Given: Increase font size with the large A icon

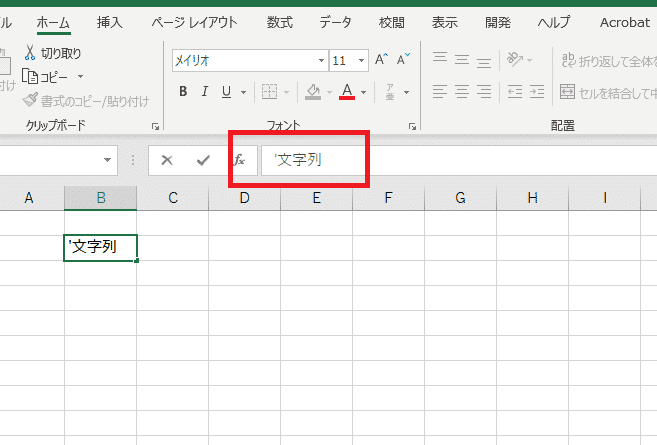Looking at the screenshot, I should (381, 60).
